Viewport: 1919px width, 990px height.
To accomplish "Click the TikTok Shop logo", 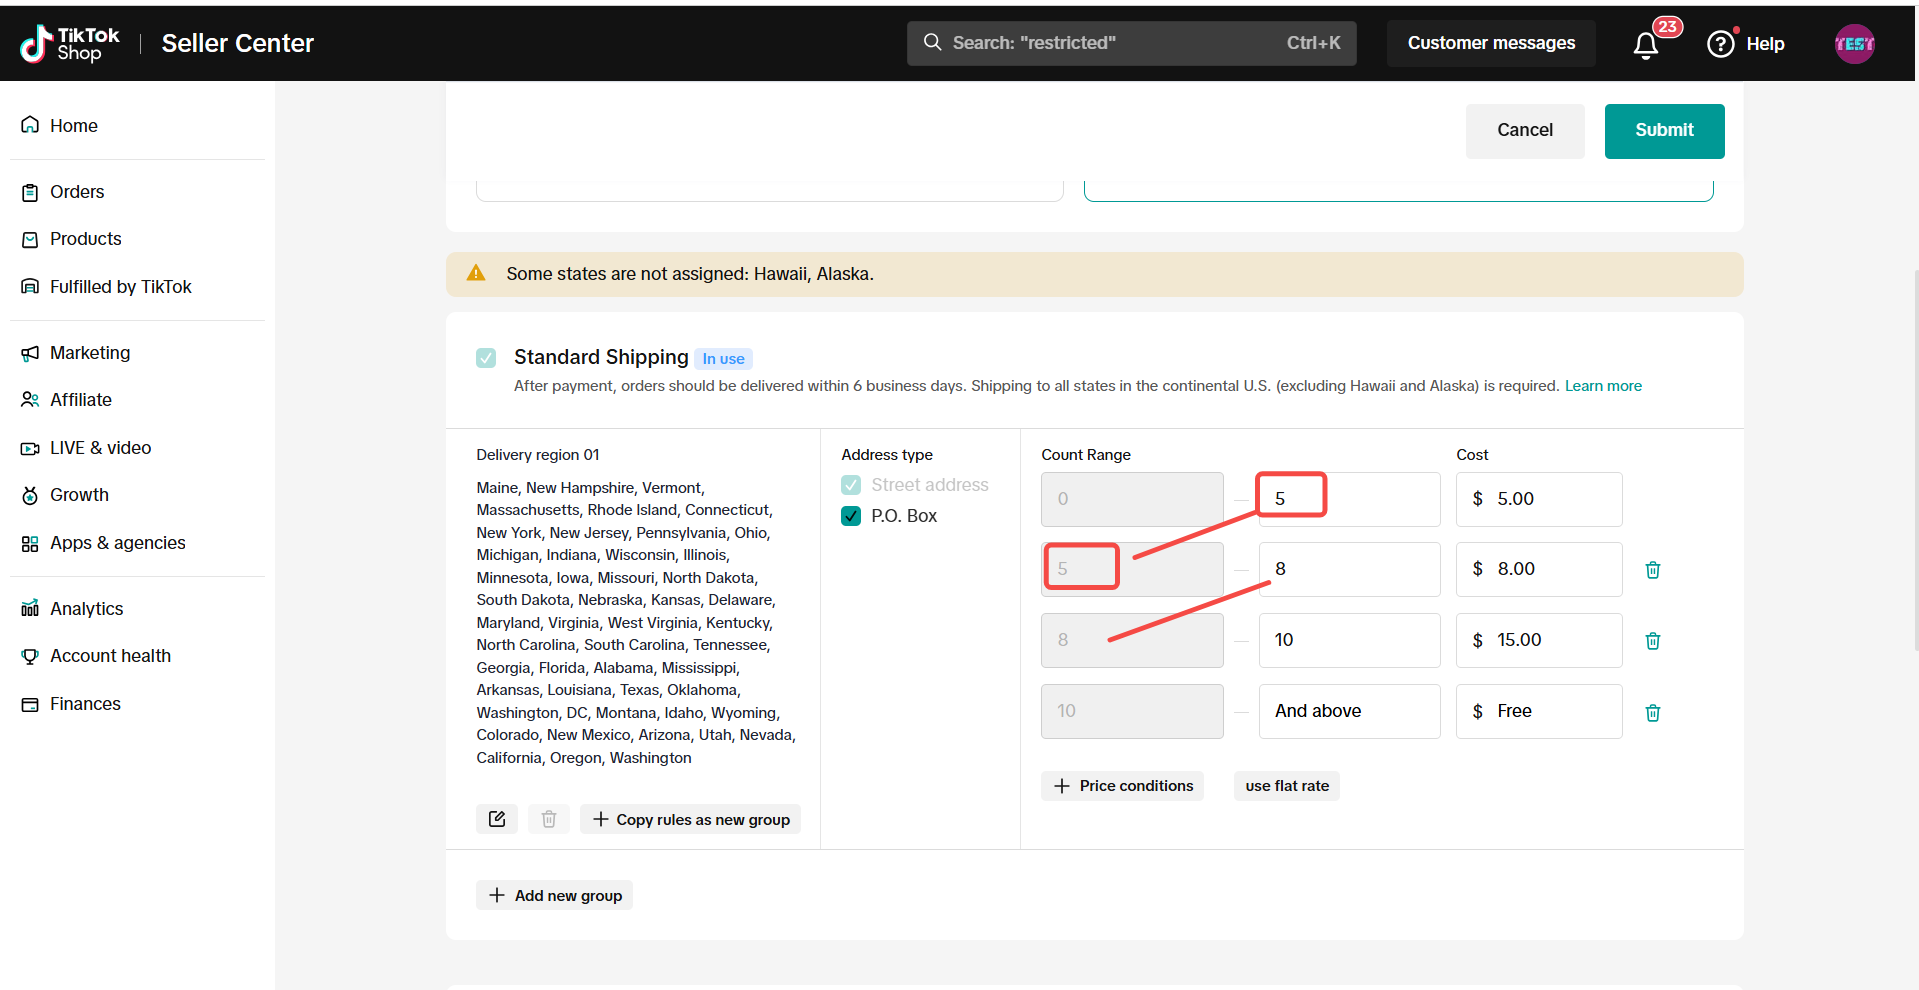I will point(70,44).
